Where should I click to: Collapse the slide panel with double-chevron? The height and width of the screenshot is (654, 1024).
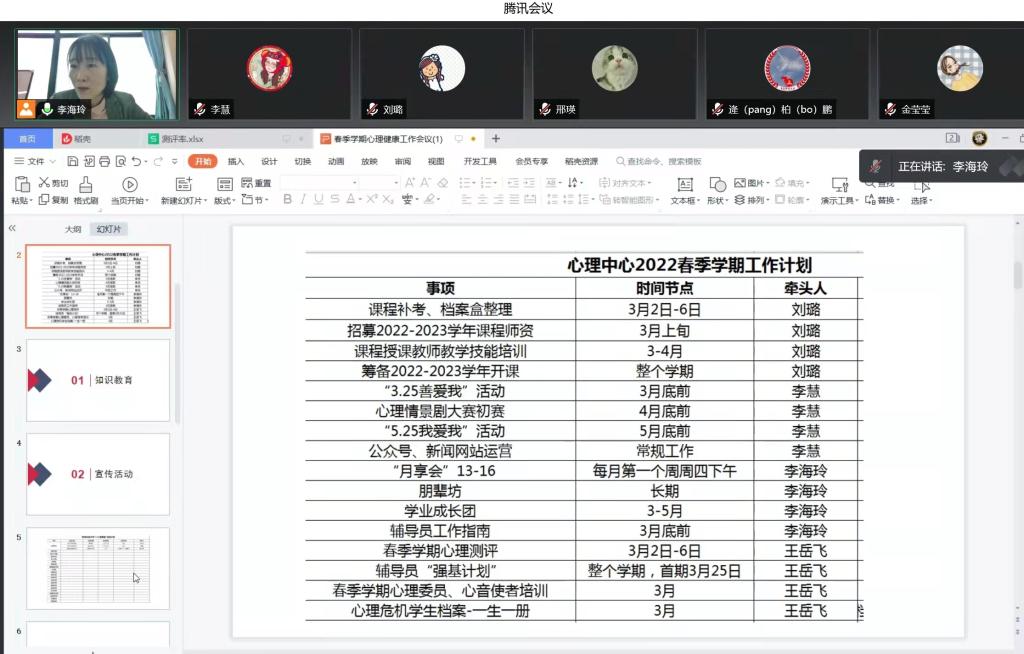12,229
